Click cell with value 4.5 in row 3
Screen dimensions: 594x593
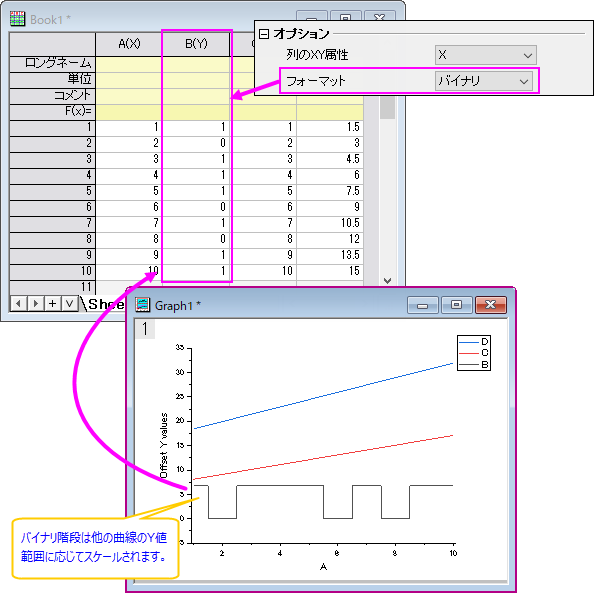[x=330, y=160]
